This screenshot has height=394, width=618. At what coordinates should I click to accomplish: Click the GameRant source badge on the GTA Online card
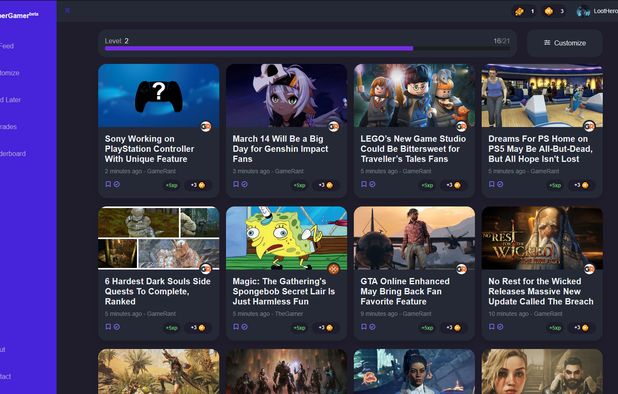[461, 269]
